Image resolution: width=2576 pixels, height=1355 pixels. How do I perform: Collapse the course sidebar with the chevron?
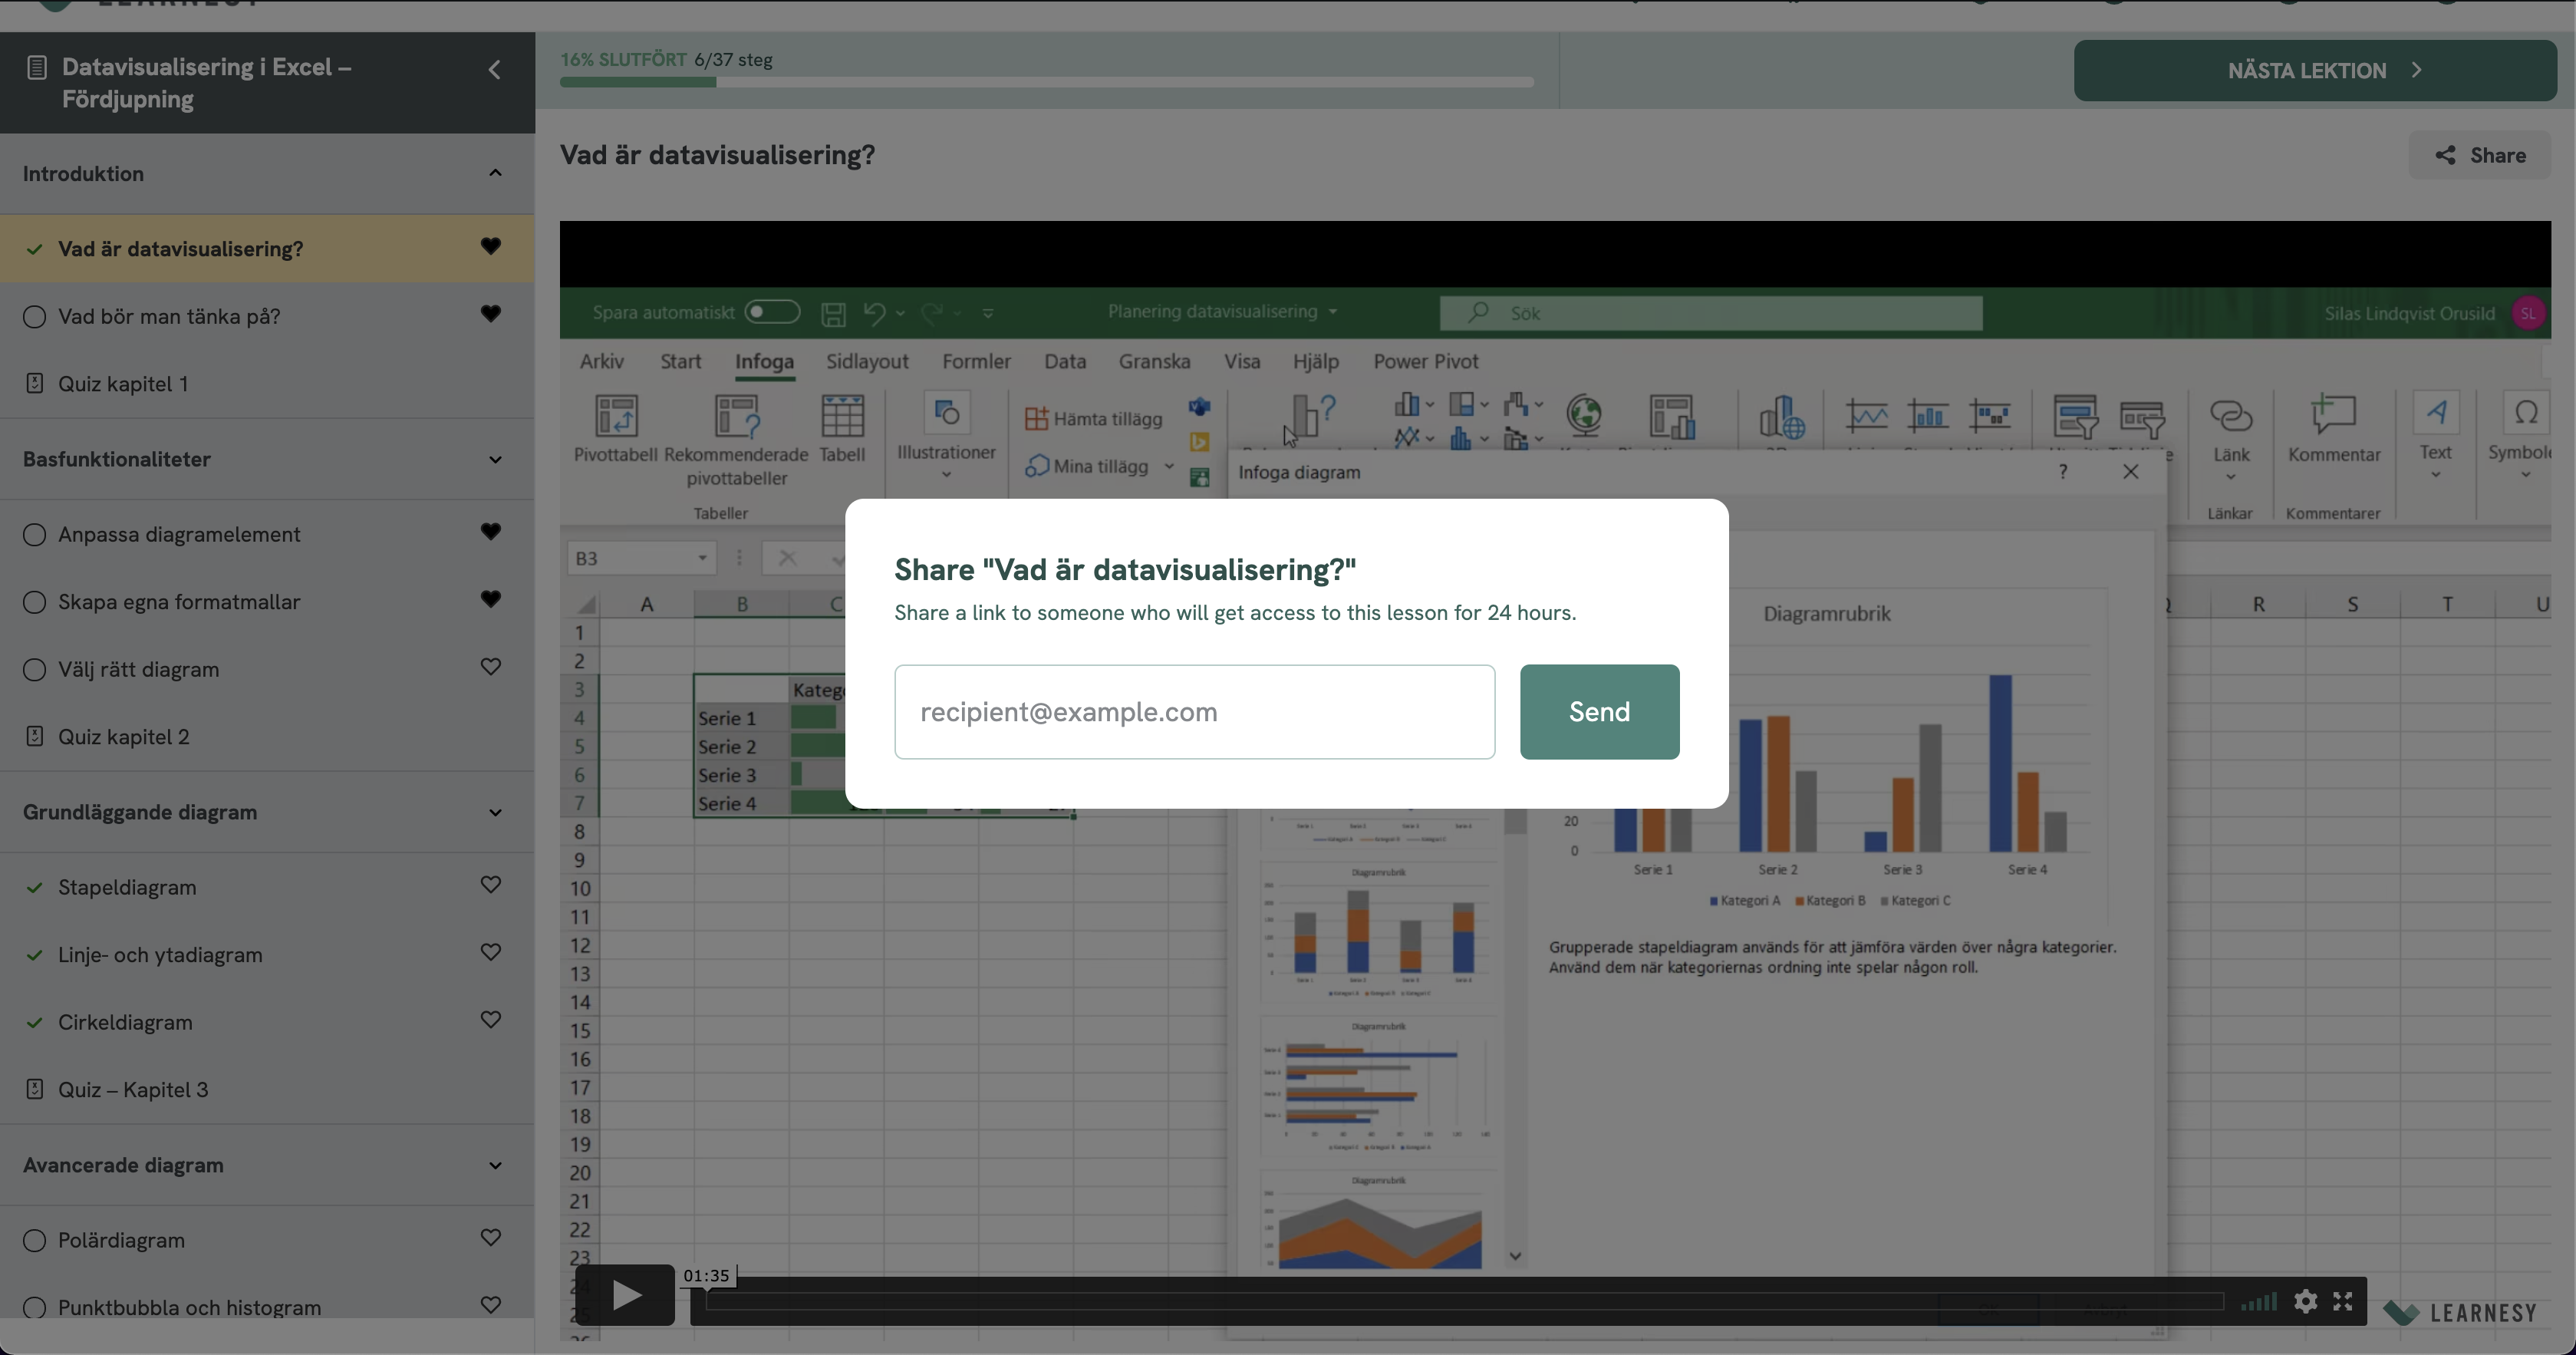tap(494, 69)
